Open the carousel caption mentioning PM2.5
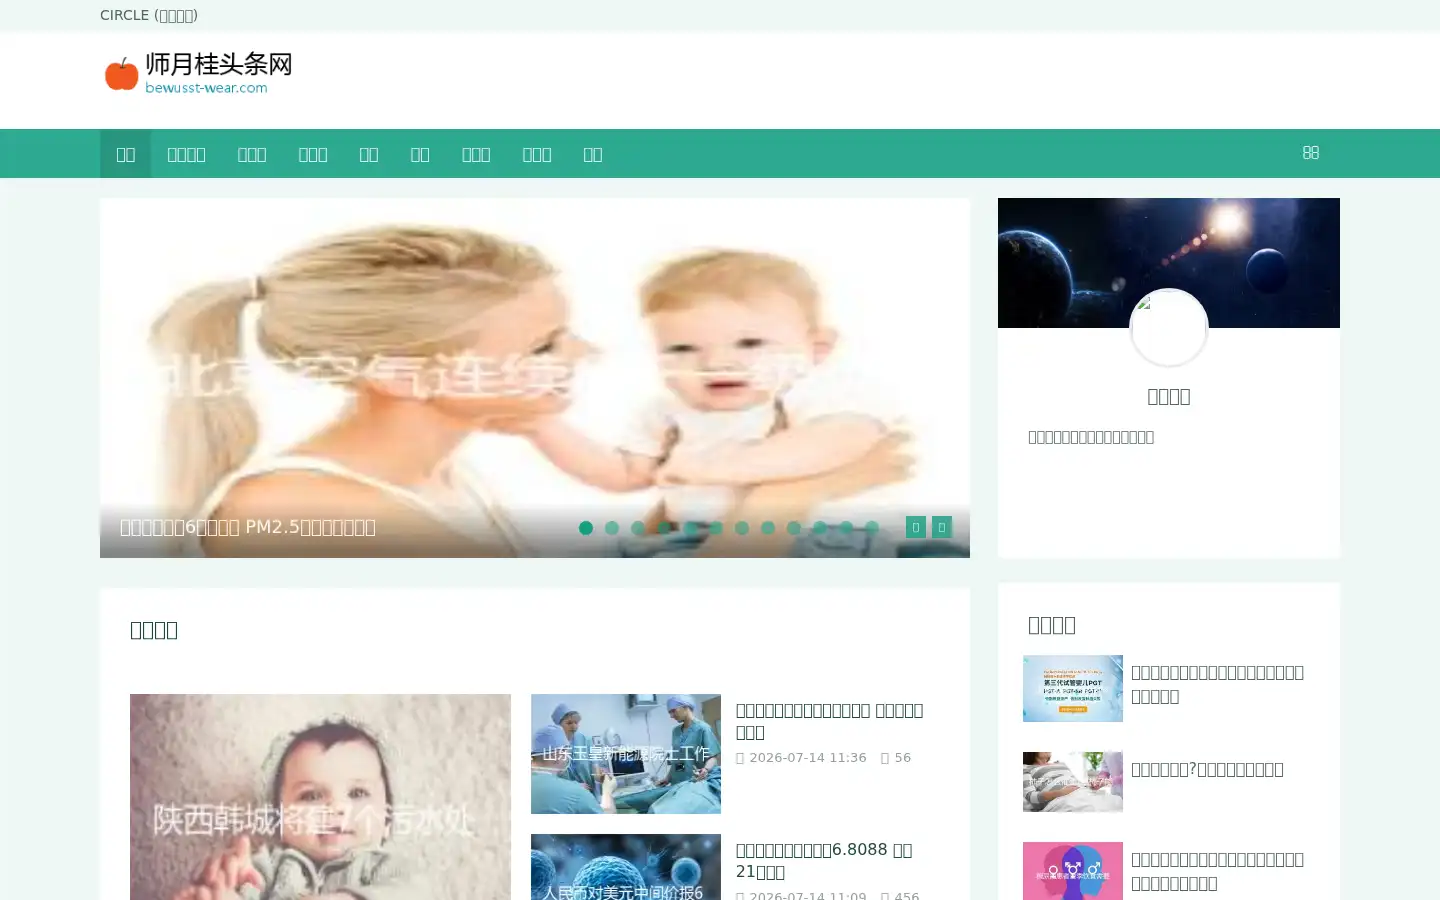This screenshot has width=1440, height=900. coord(248,527)
